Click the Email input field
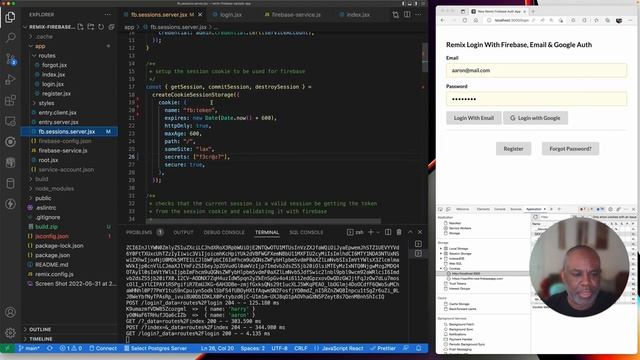The height and width of the screenshot is (360, 640). 536,70
